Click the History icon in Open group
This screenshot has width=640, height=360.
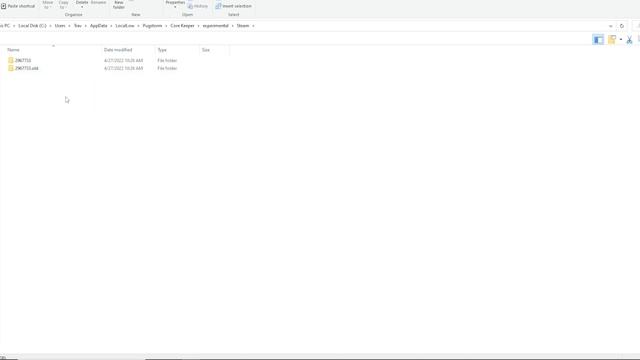pyautogui.click(x=190, y=7)
